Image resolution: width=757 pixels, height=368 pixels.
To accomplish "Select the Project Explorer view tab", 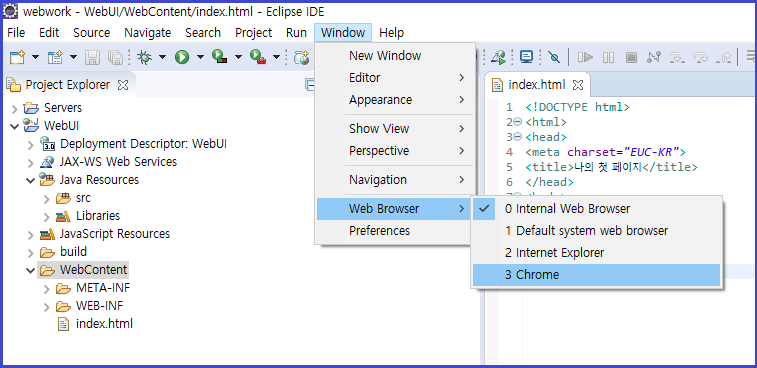I will pos(68,85).
